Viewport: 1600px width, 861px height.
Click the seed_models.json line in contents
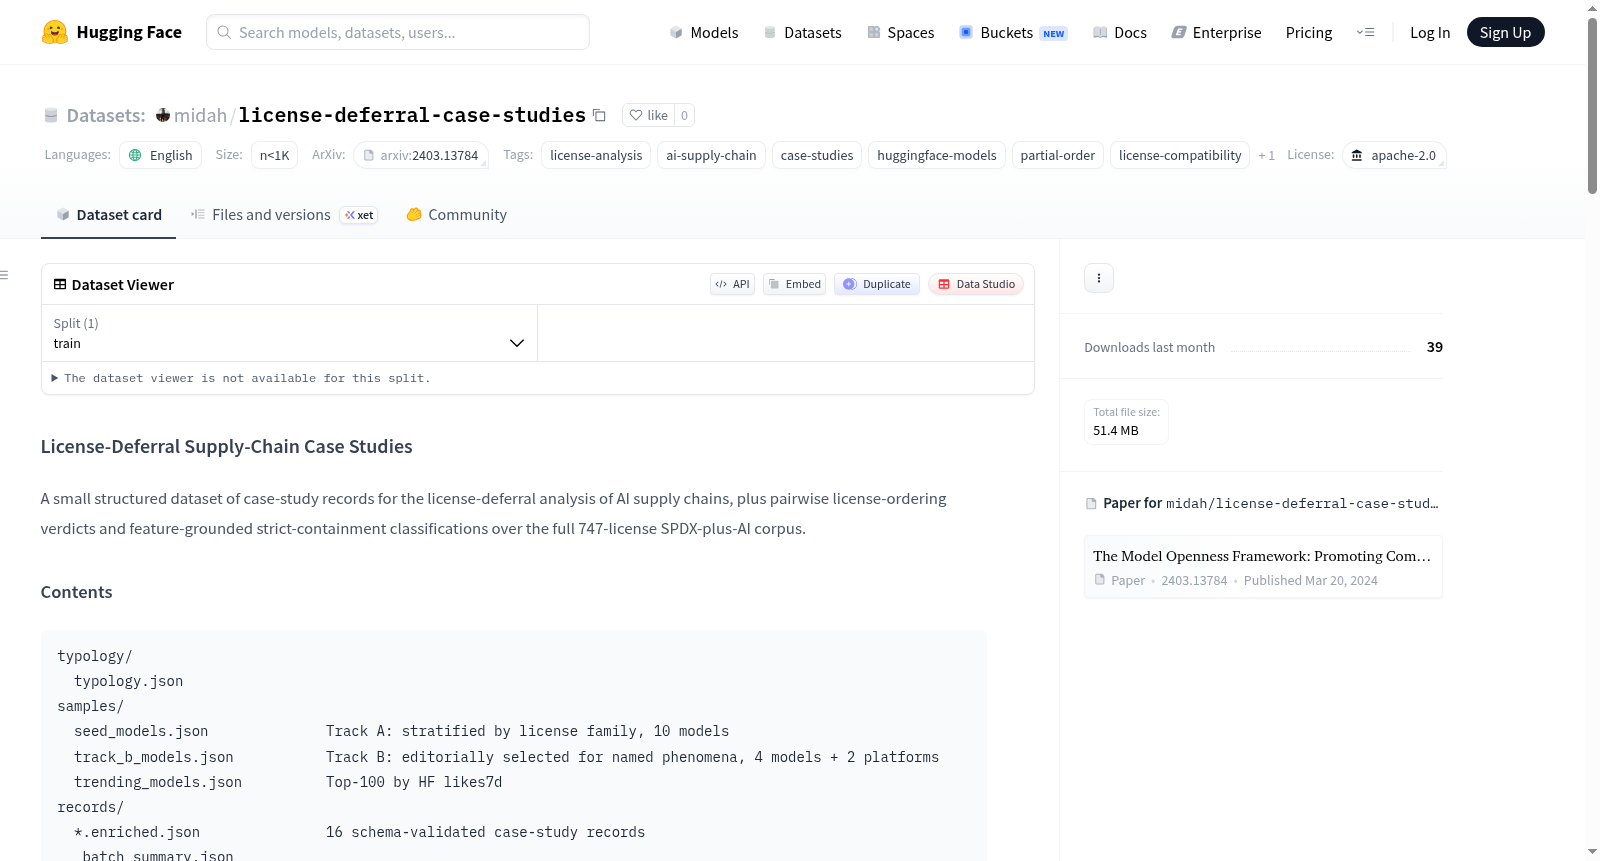(x=402, y=731)
